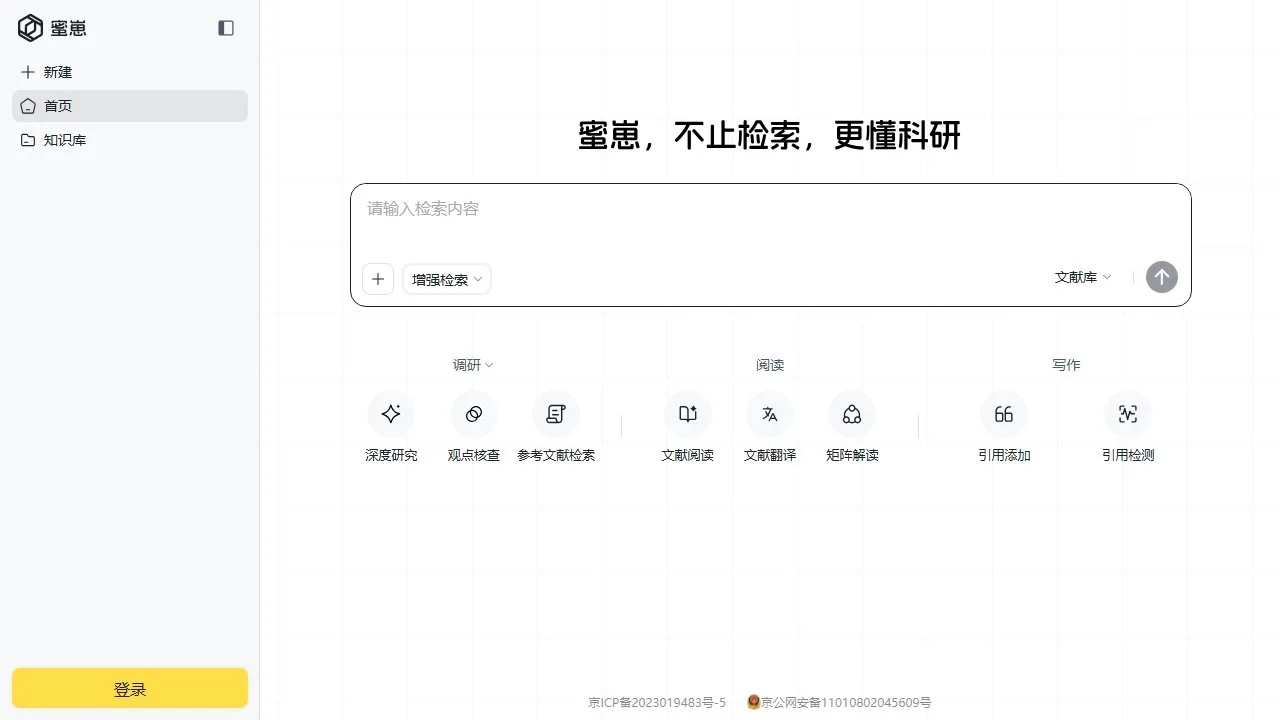Open the 深度研究 sparkle icon
The height and width of the screenshot is (720, 1280).
[x=391, y=414]
